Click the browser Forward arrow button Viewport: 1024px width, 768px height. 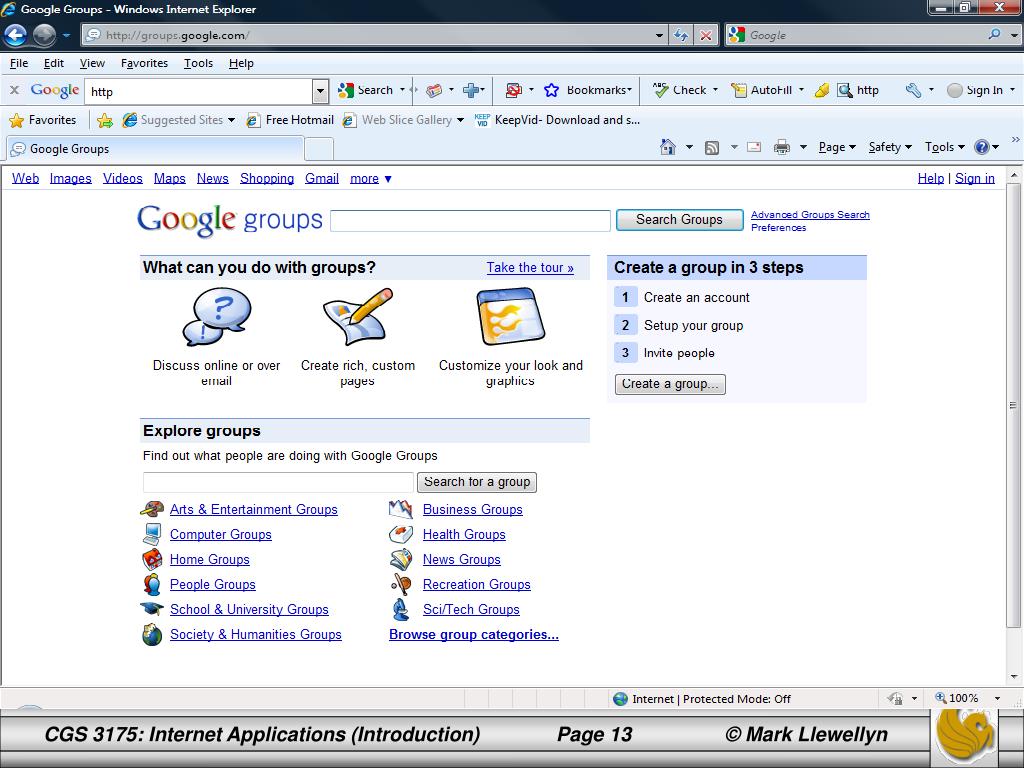click(44, 35)
